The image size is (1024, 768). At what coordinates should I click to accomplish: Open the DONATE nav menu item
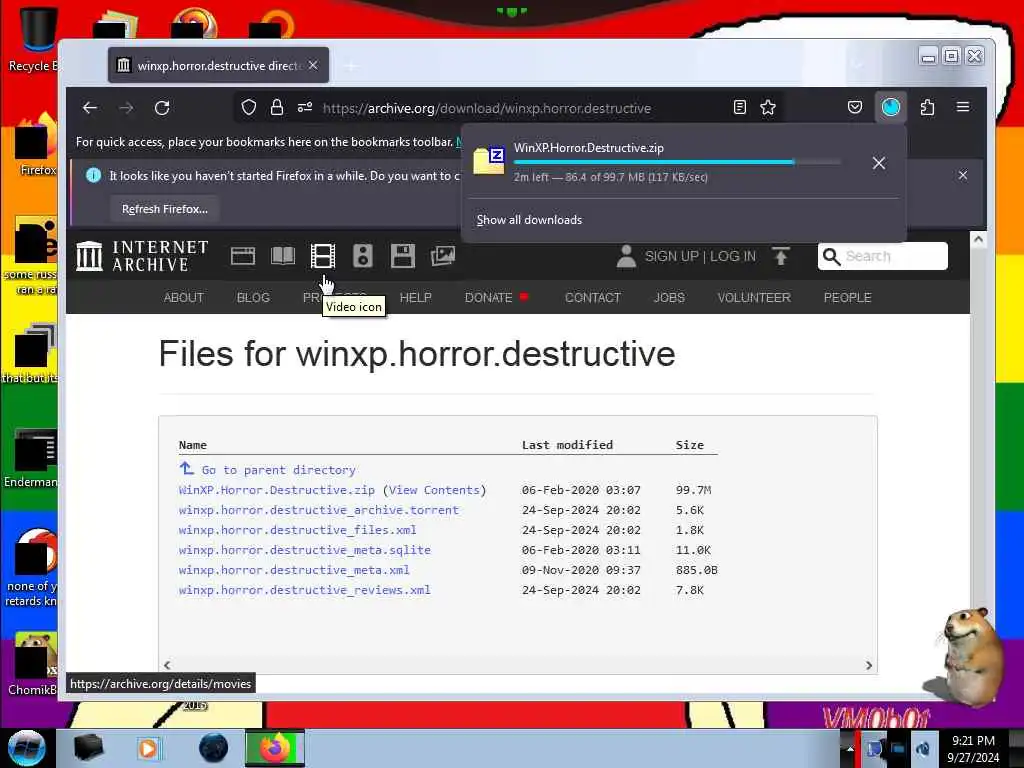click(488, 298)
